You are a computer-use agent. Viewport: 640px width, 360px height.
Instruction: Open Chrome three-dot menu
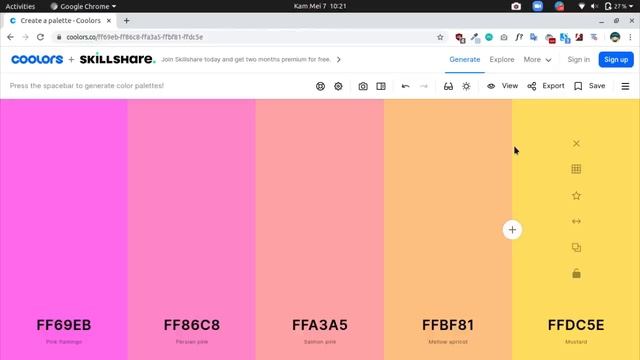[x=630, y=37]
